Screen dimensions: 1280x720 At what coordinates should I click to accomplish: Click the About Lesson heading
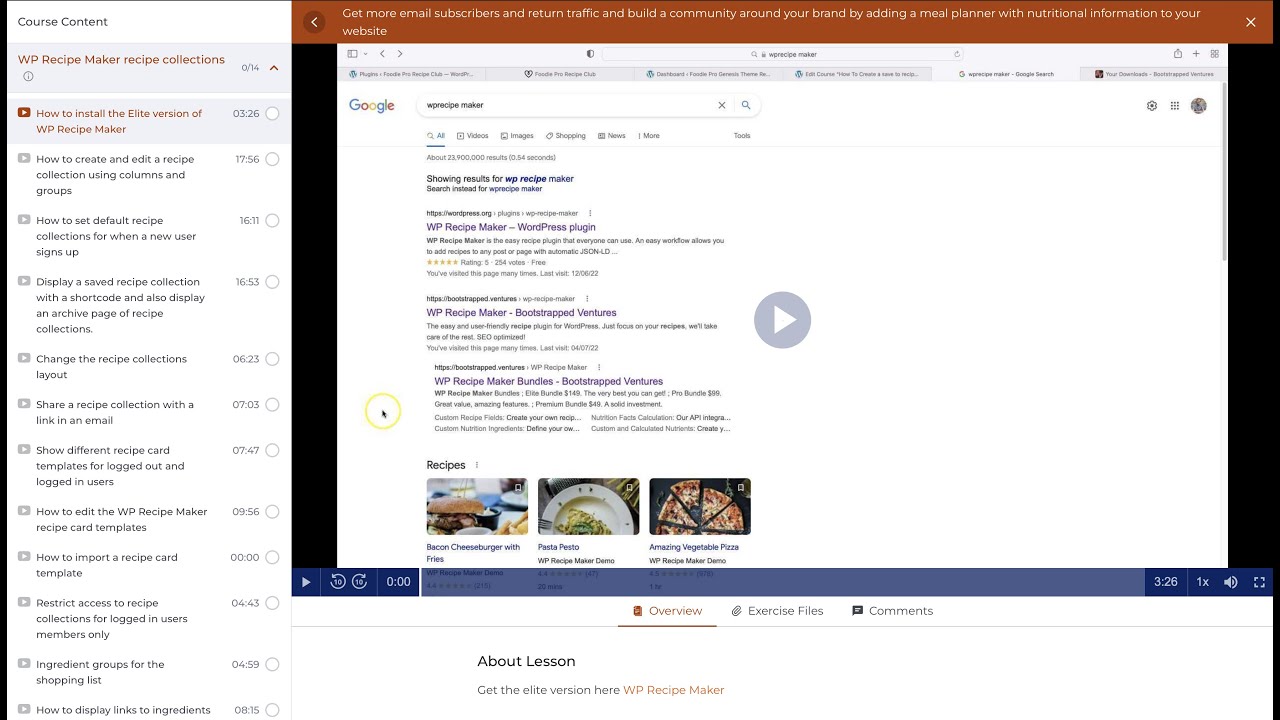(x=526, y=661)
